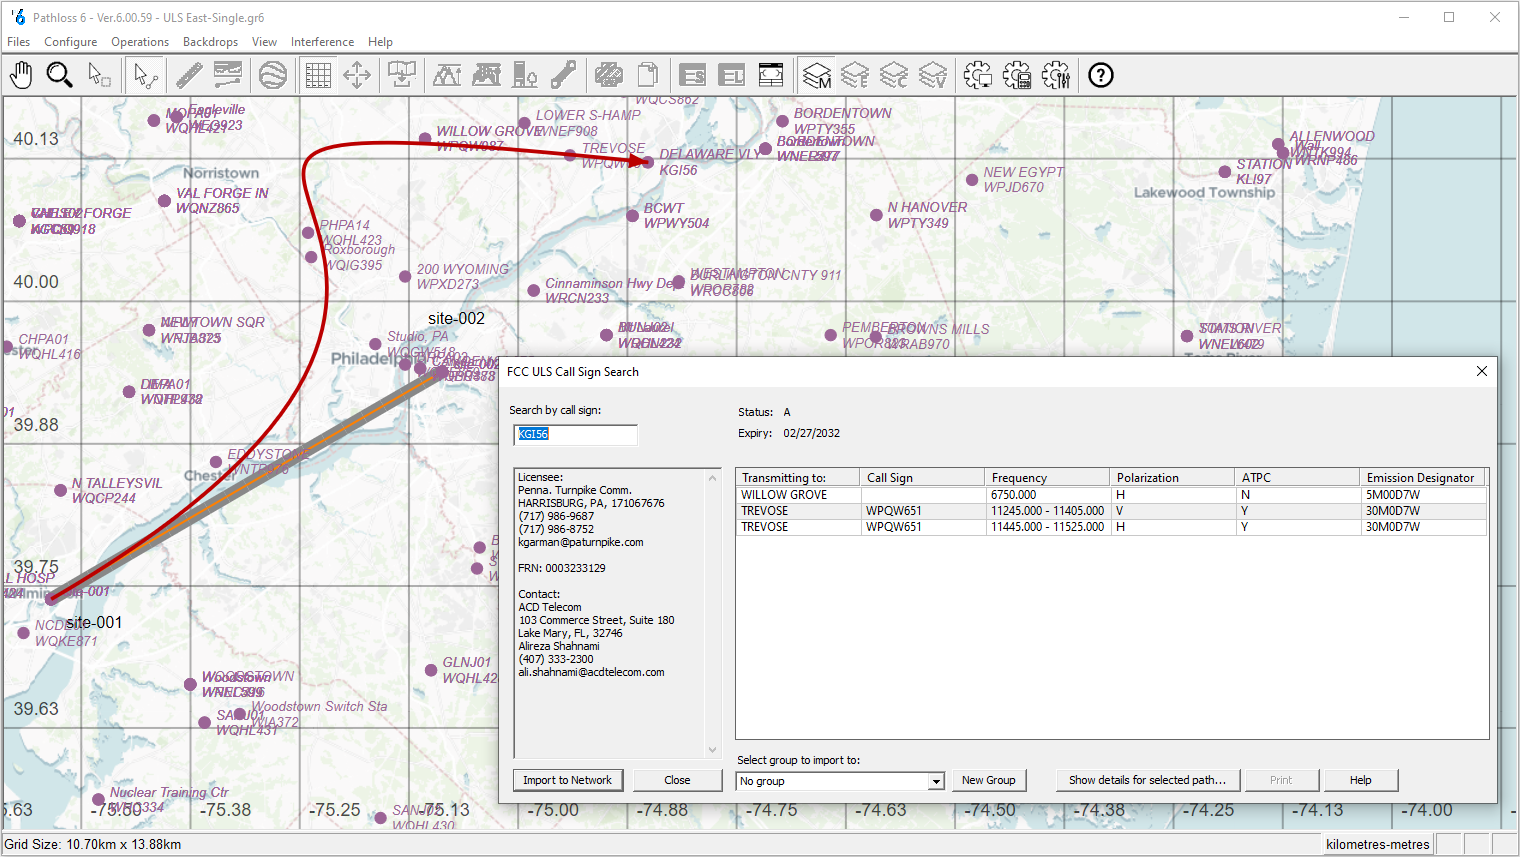1520x857 pixels.
Task: Click the globe backdrop icon
Action: (273, 75)
